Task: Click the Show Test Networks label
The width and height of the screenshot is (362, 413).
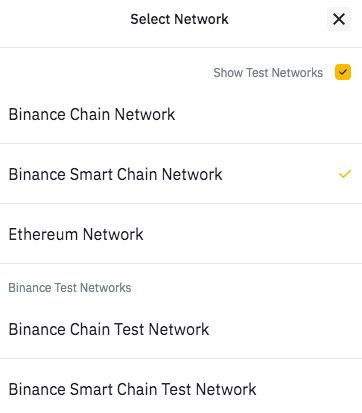Action: point(268,72)
